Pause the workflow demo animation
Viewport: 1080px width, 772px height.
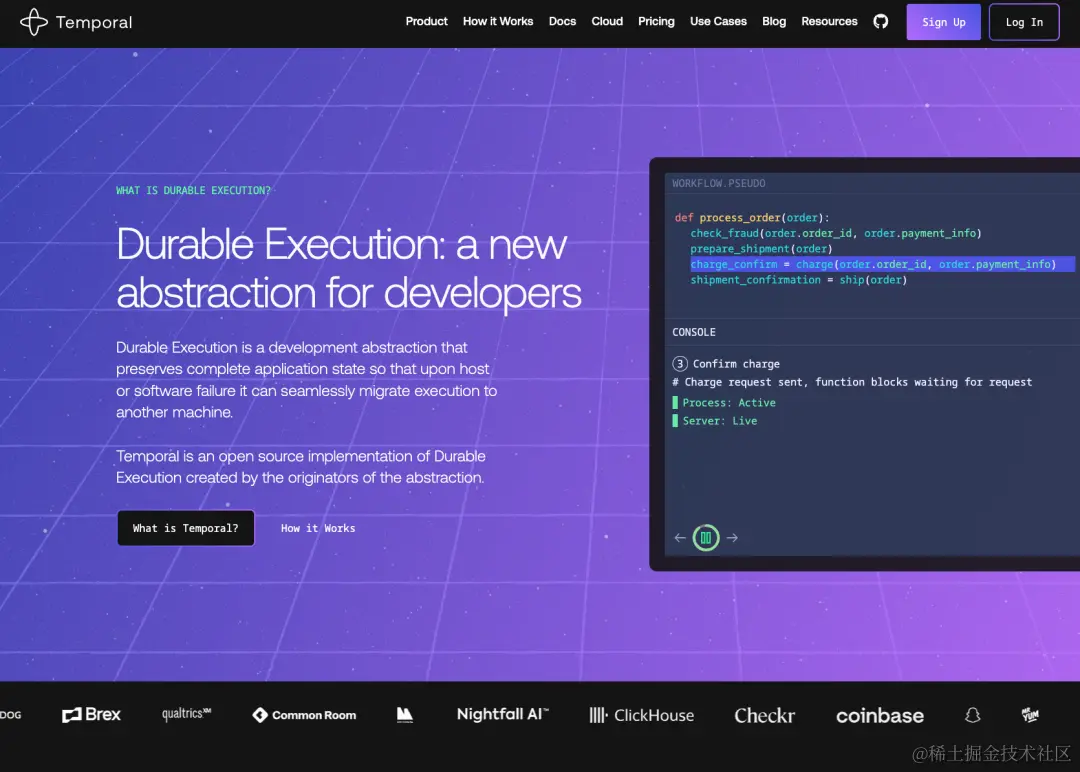705,537
